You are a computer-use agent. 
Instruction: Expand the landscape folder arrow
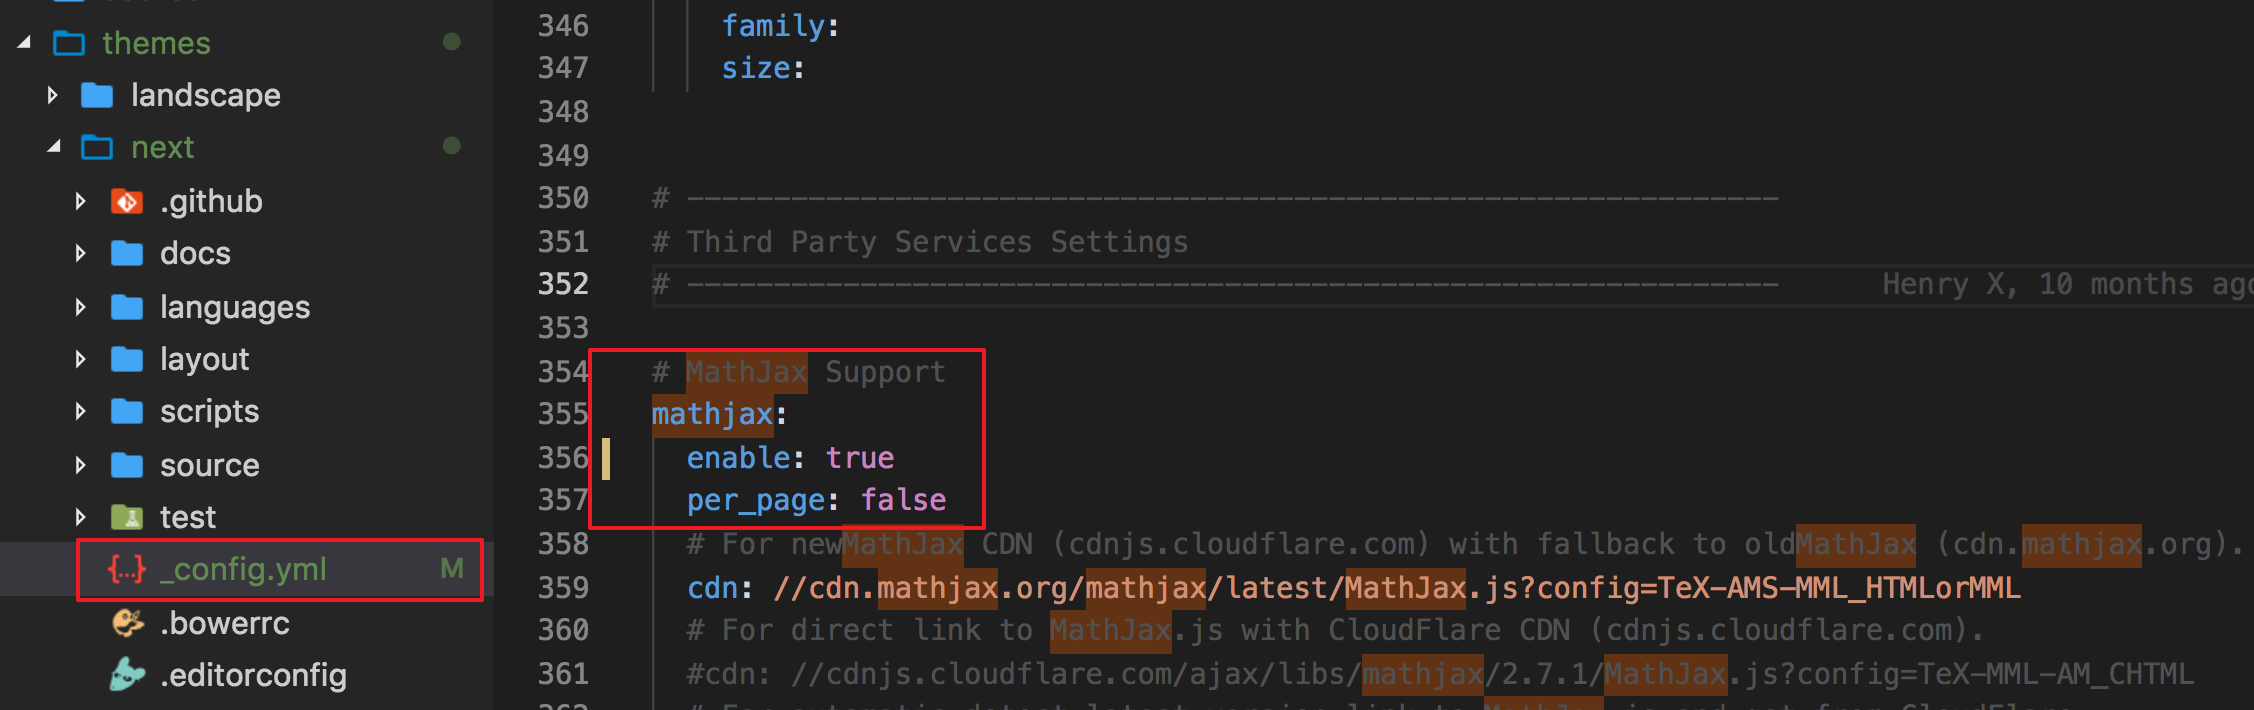point(52,95)
